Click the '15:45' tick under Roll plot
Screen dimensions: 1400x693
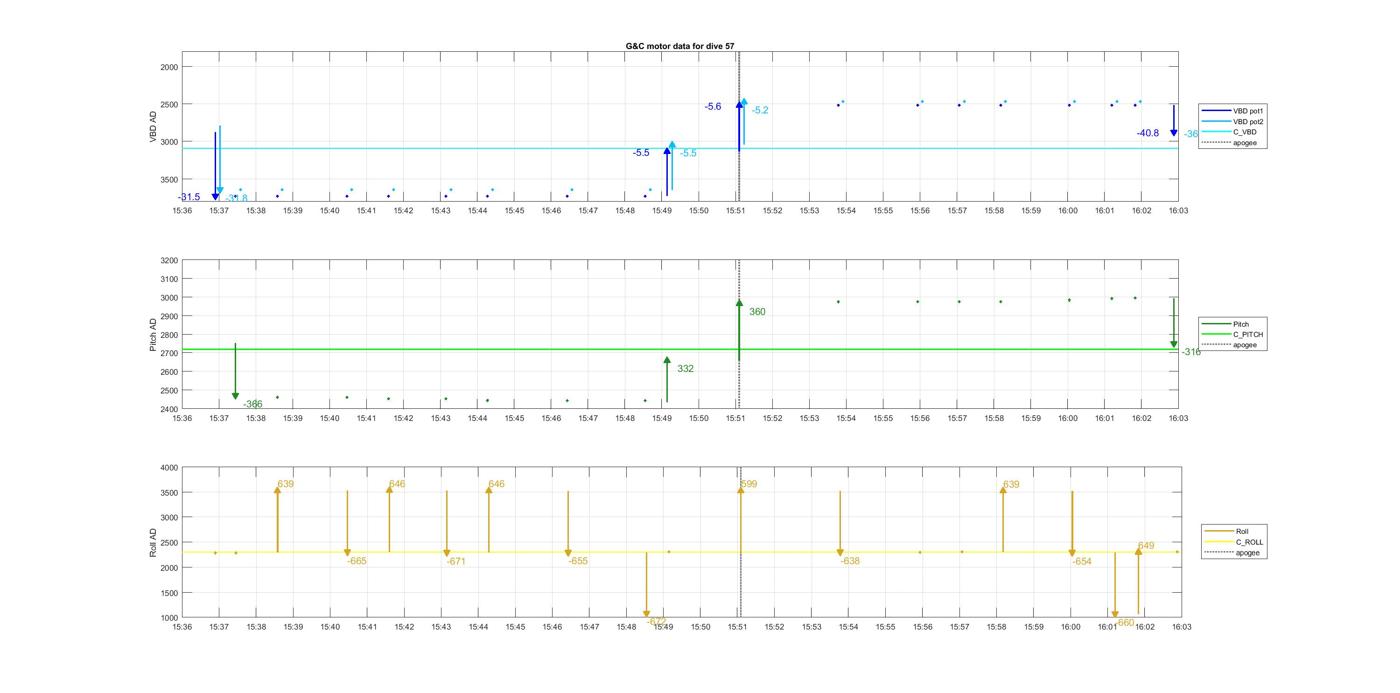[515, 627]
